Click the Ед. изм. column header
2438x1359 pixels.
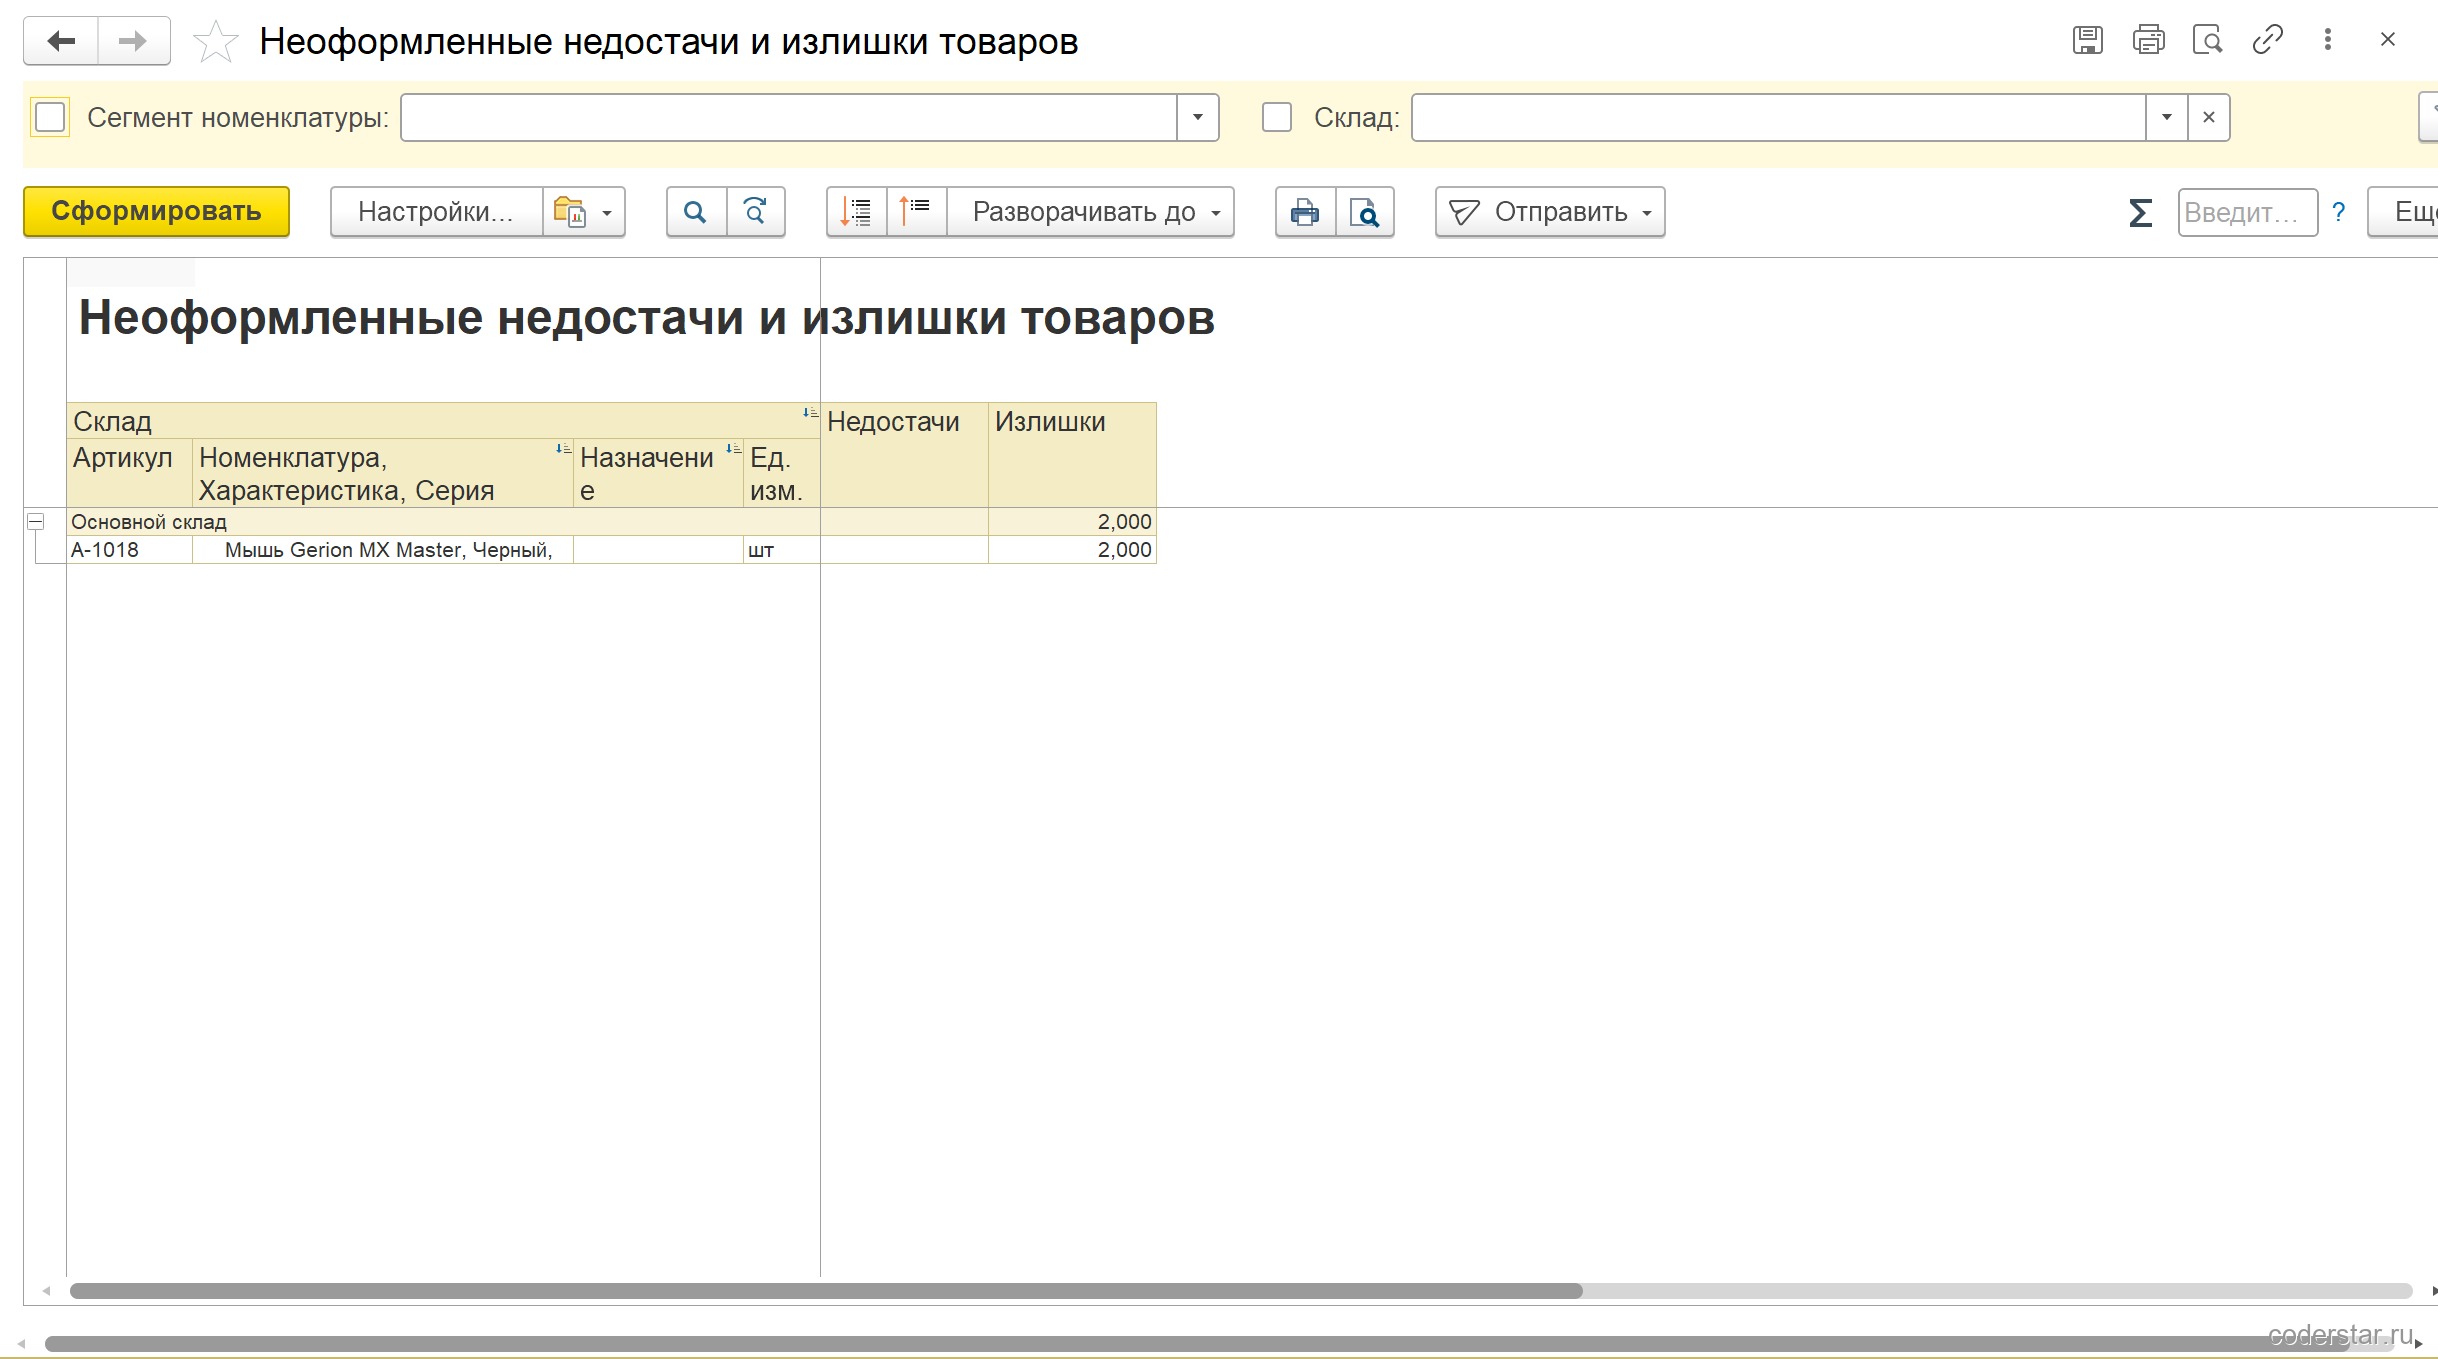[781, 473]
